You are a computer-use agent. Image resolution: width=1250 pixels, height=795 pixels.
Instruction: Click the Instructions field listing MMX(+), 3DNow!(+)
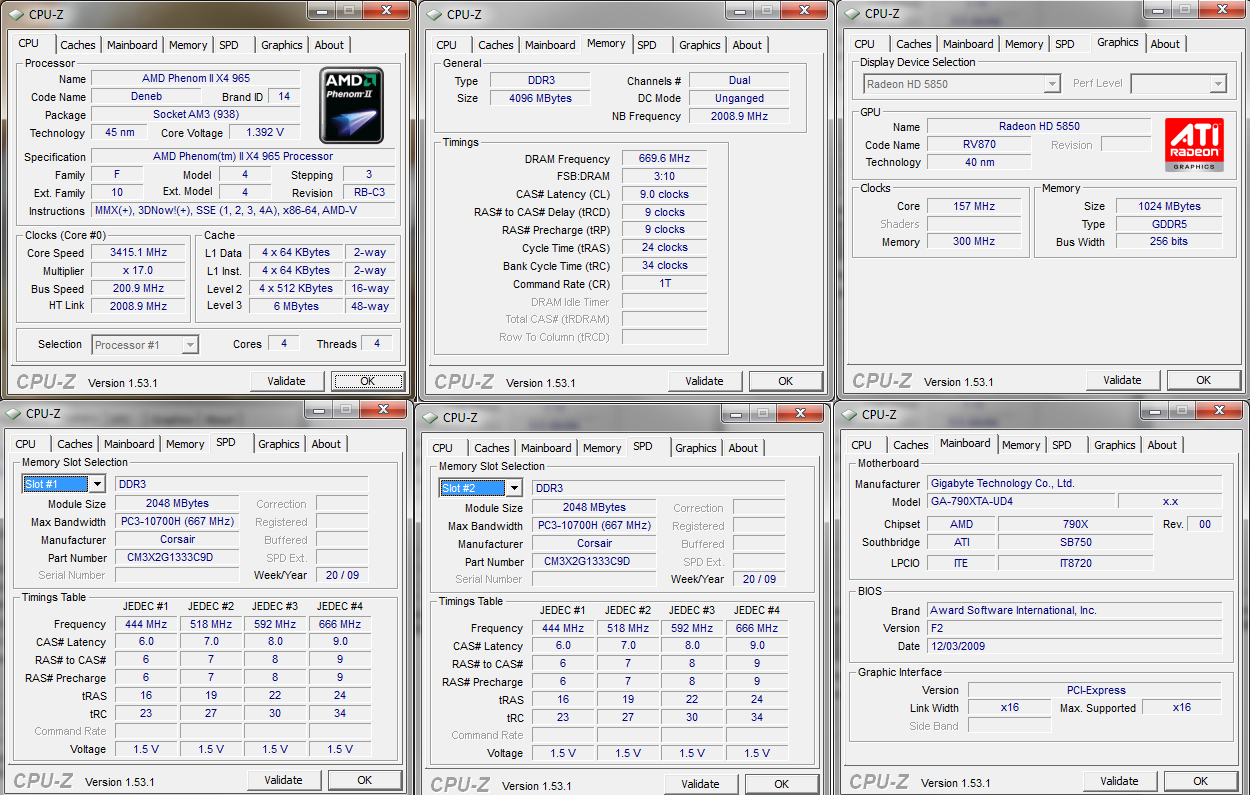[x=243, y=211]
